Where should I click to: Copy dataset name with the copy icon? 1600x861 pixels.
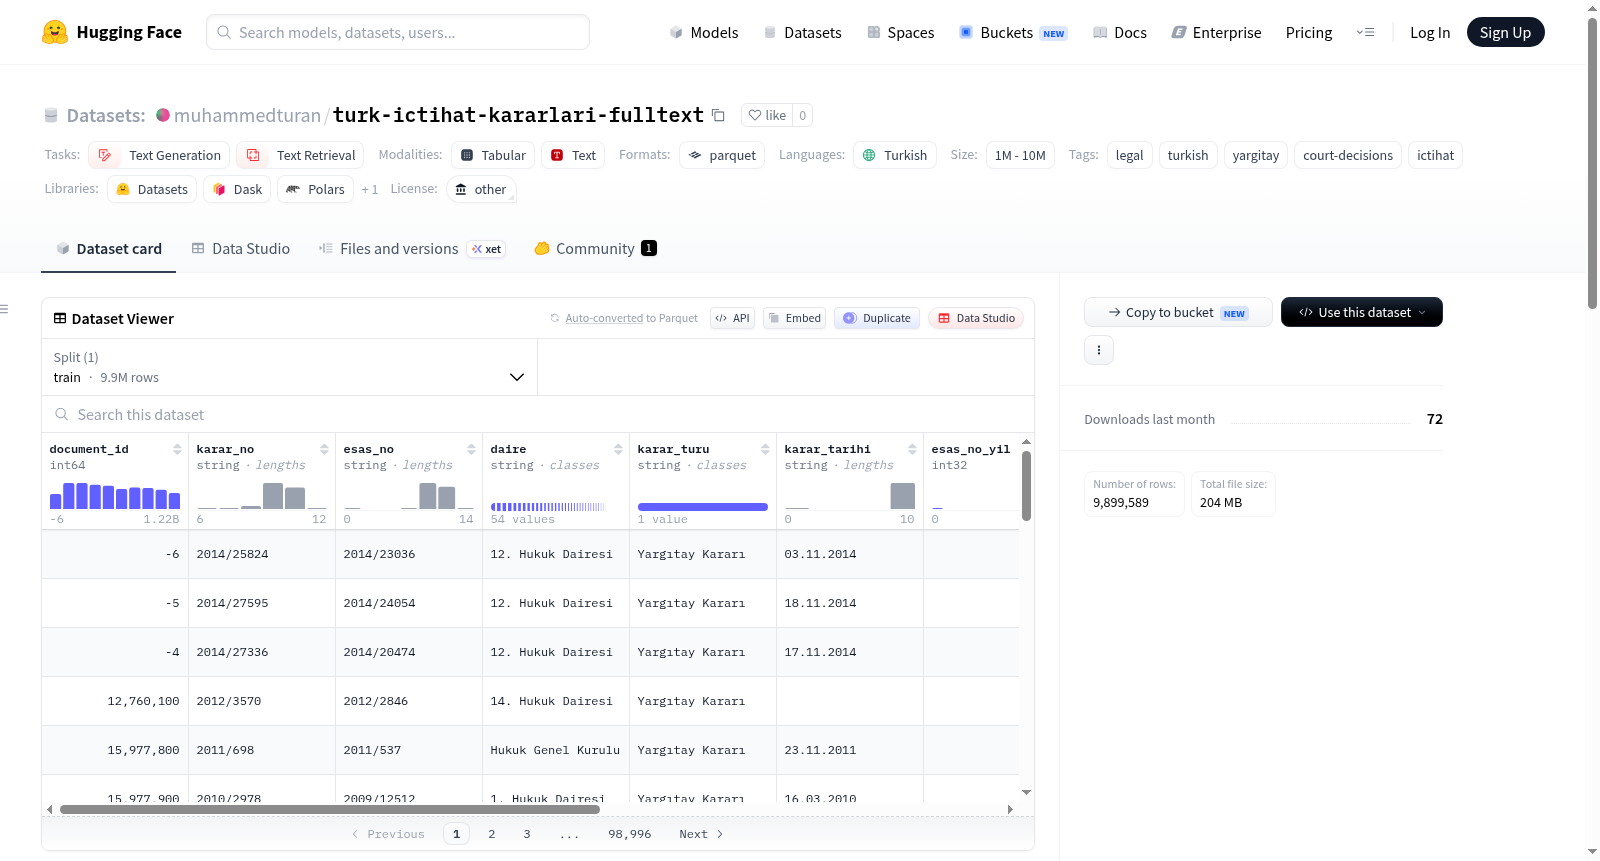[718, 115]
